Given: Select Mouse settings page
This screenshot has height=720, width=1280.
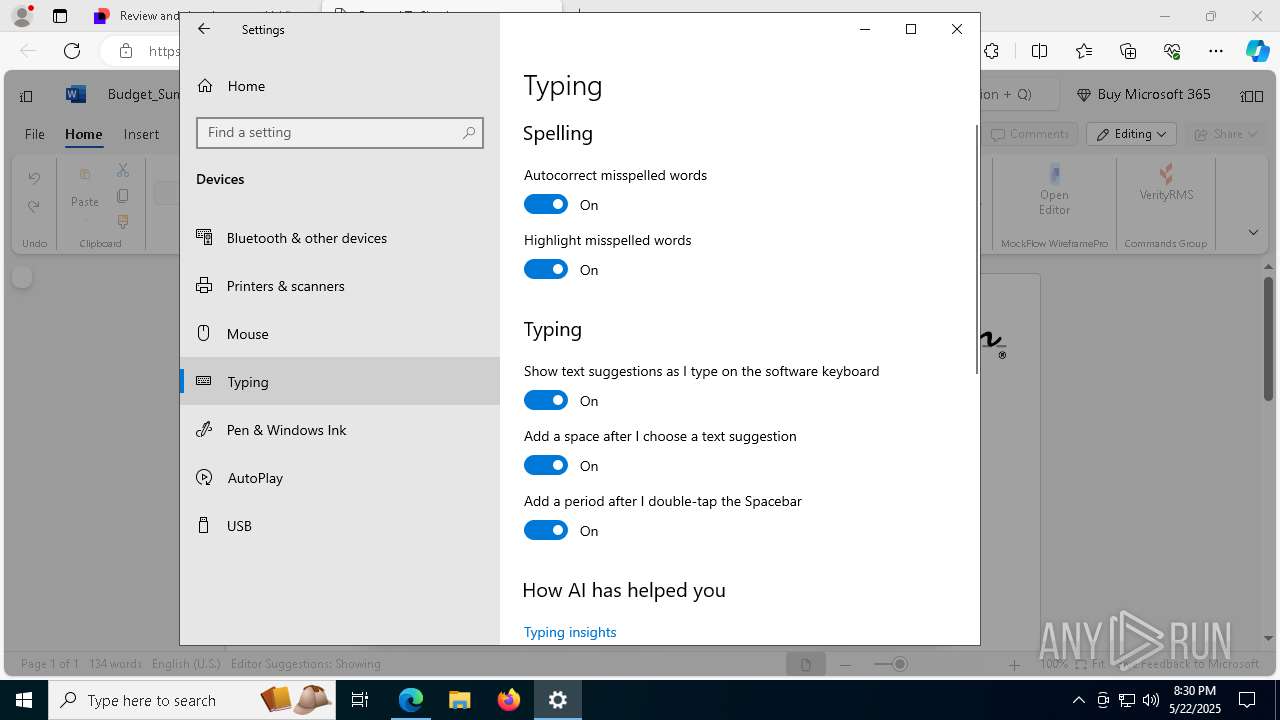Looking at the screenshot, I should click(340, 334).
